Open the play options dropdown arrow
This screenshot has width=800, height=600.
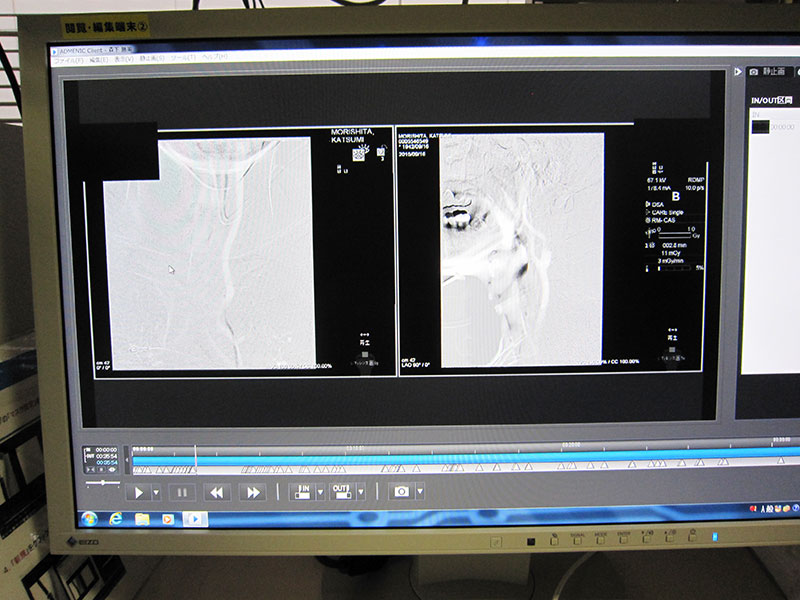coord(156,491)
